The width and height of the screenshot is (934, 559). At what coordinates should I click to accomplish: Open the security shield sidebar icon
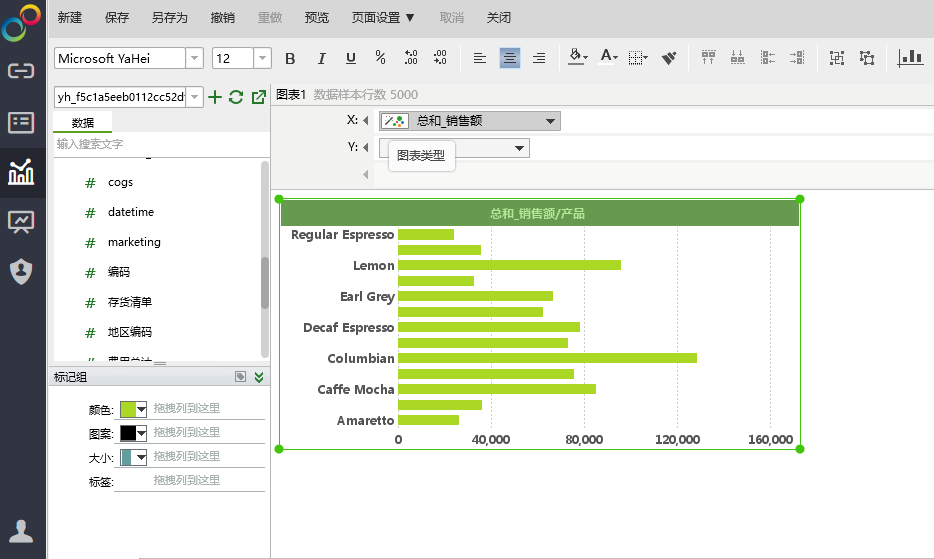click(x=21, y=271)
